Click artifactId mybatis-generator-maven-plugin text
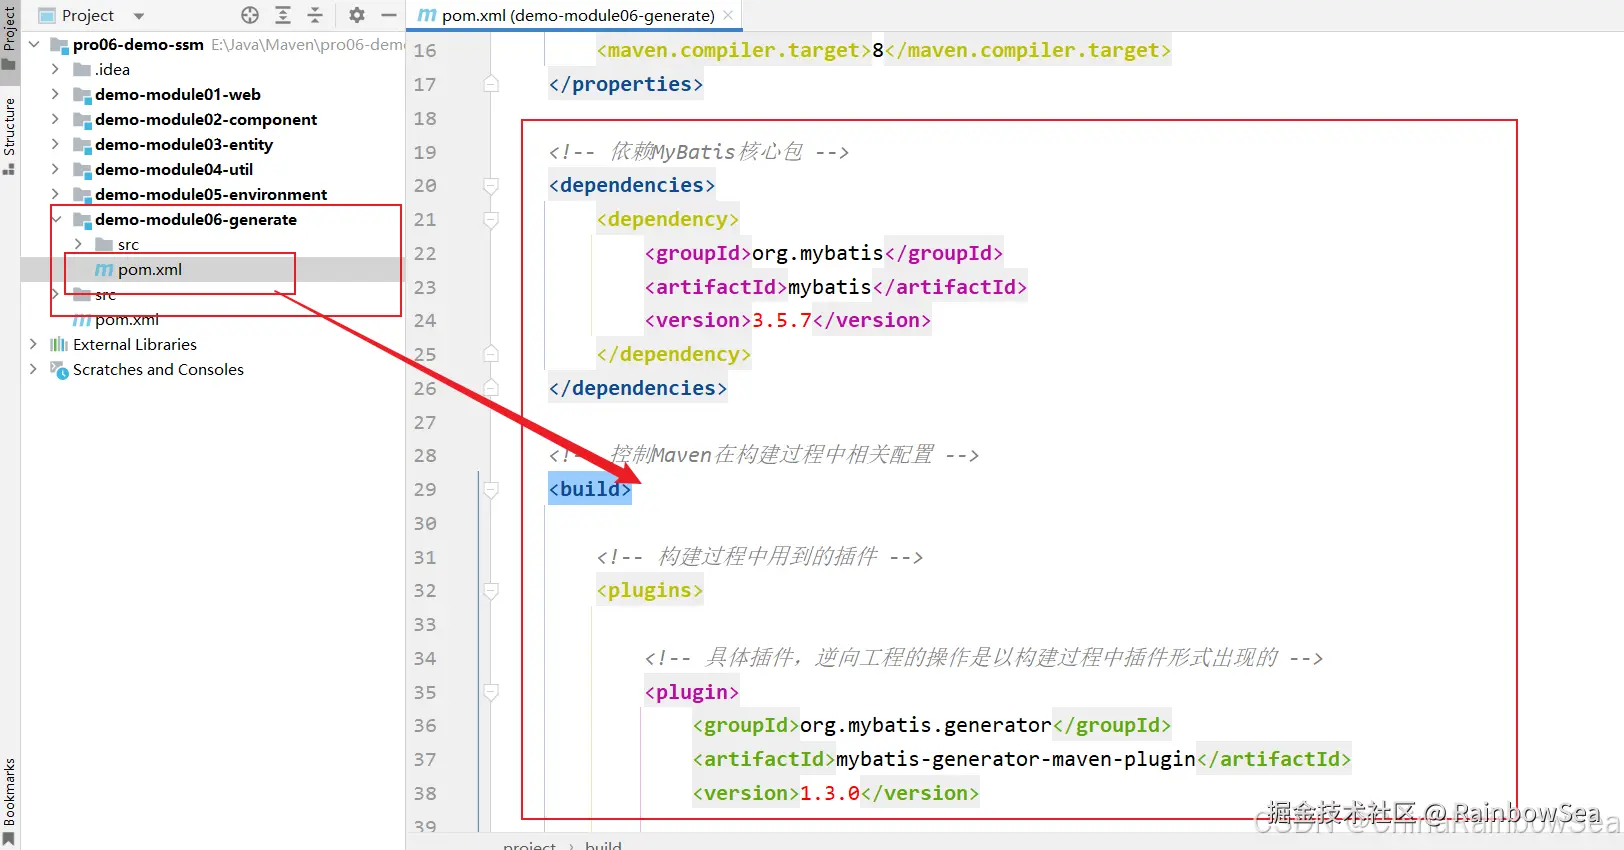Image resolution: width=1624 pixels, height=850 pixels. point(1016,759)
